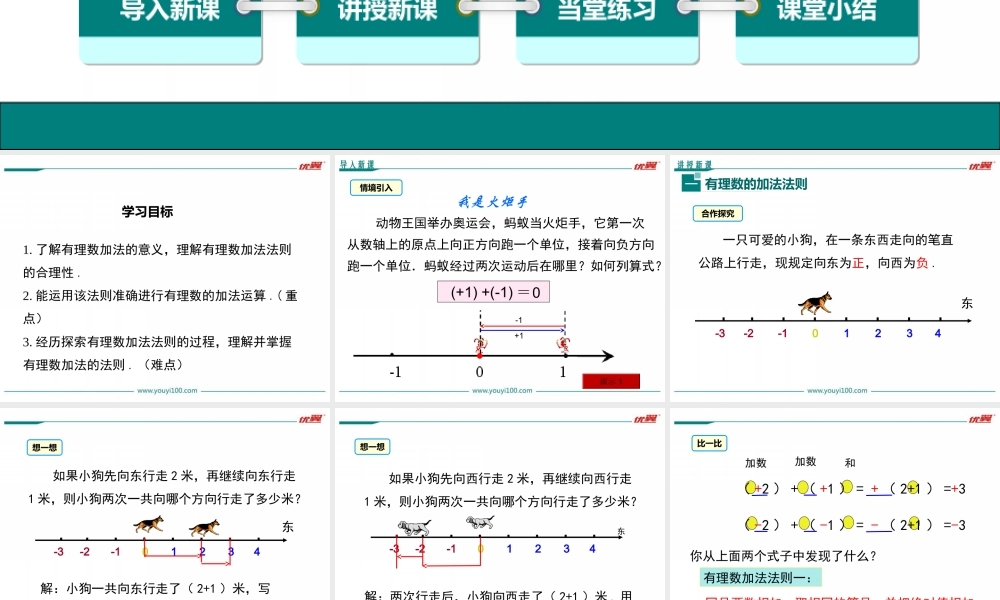
Task: Click the left white dog near -3
Action: (x=413, y=528)
